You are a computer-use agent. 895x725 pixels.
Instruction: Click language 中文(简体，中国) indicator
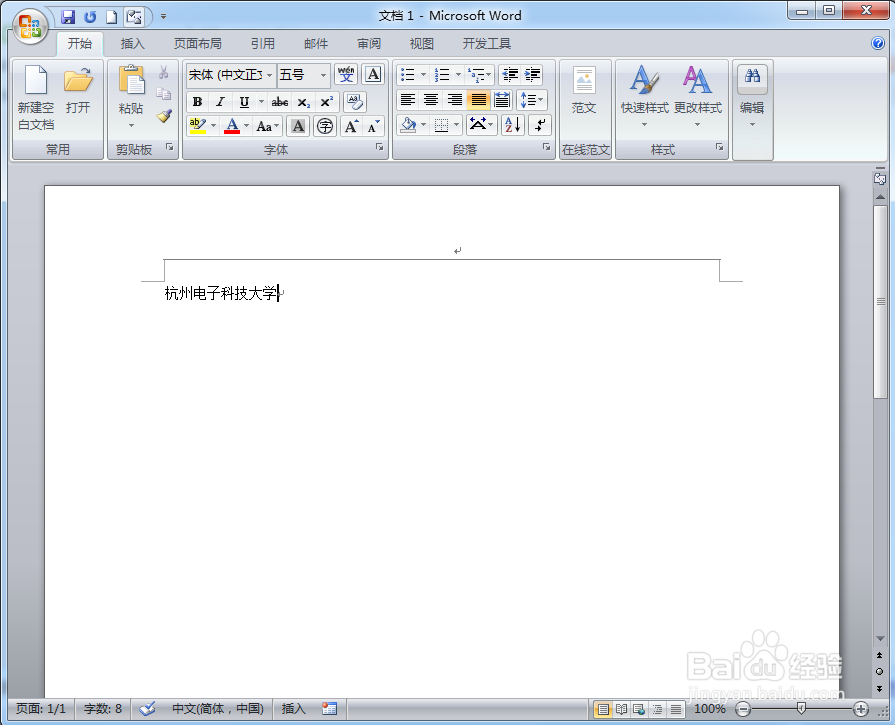tap(218, 709)
